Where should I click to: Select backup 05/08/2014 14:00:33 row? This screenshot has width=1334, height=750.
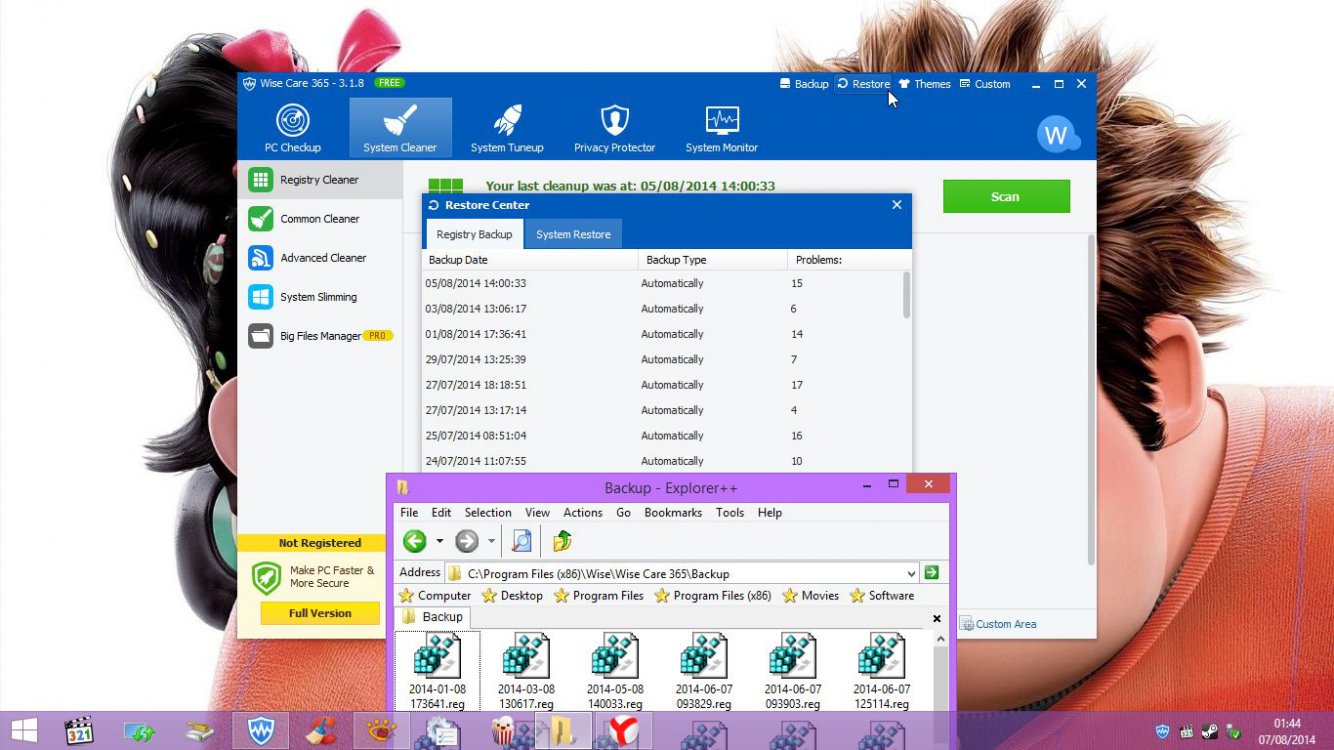pyautogui.click(x=662, y=283)
